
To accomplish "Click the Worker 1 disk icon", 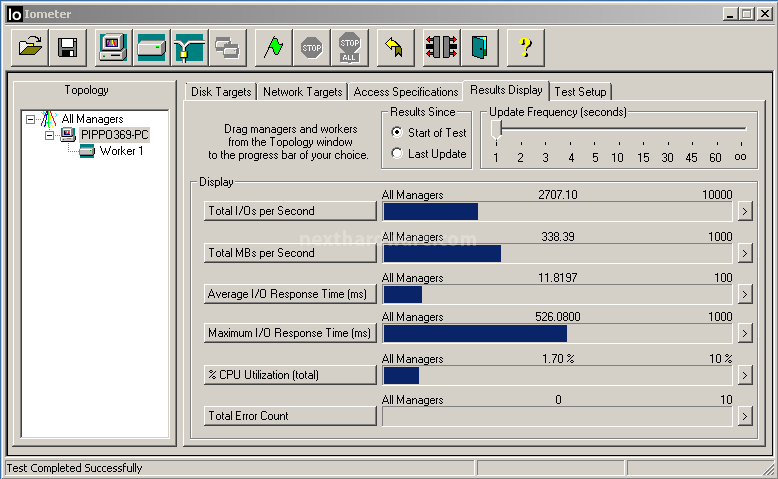I will [87, 150].
